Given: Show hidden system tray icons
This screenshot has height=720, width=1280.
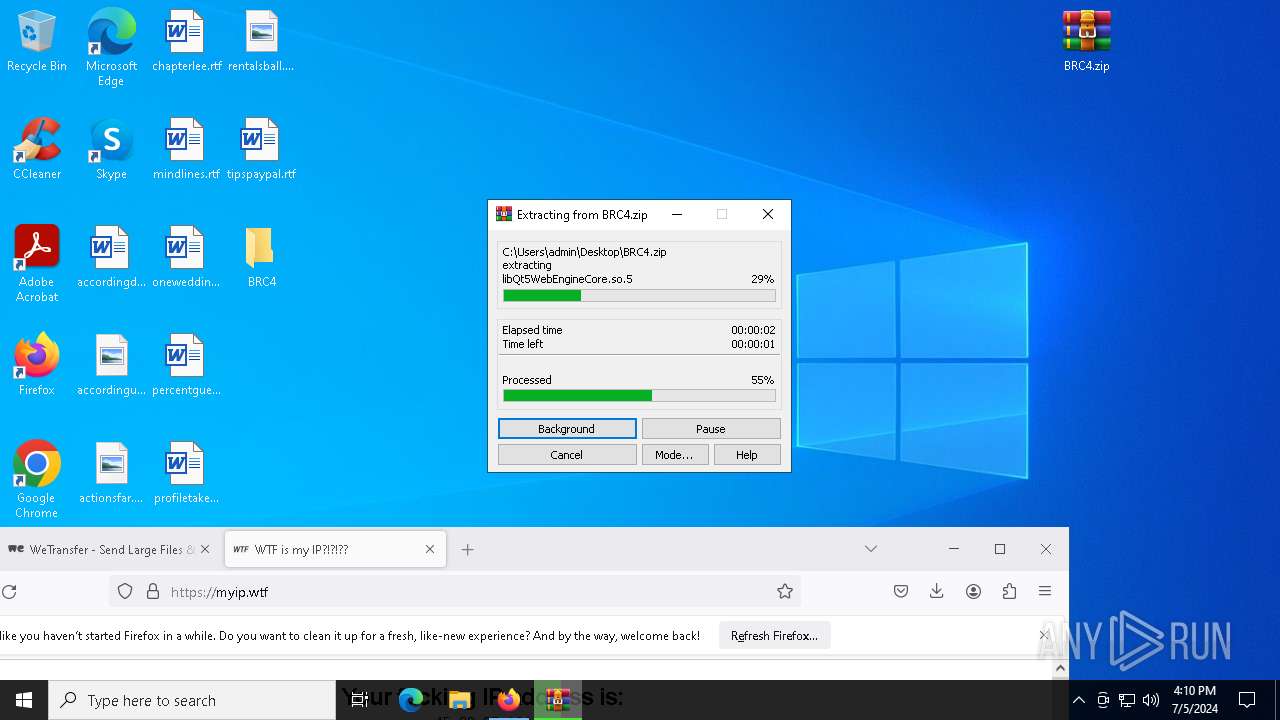Looking at the screenshot, I should (1078, 700).
